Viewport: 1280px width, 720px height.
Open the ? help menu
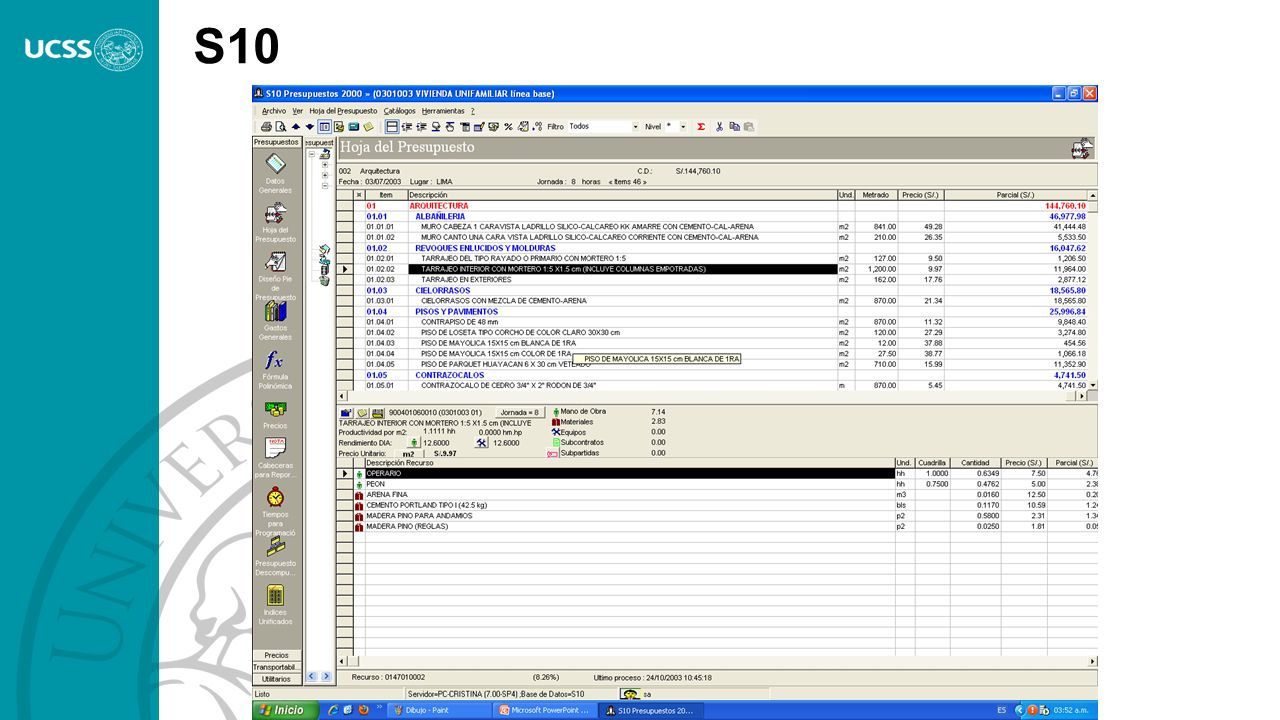click(473, 111)
